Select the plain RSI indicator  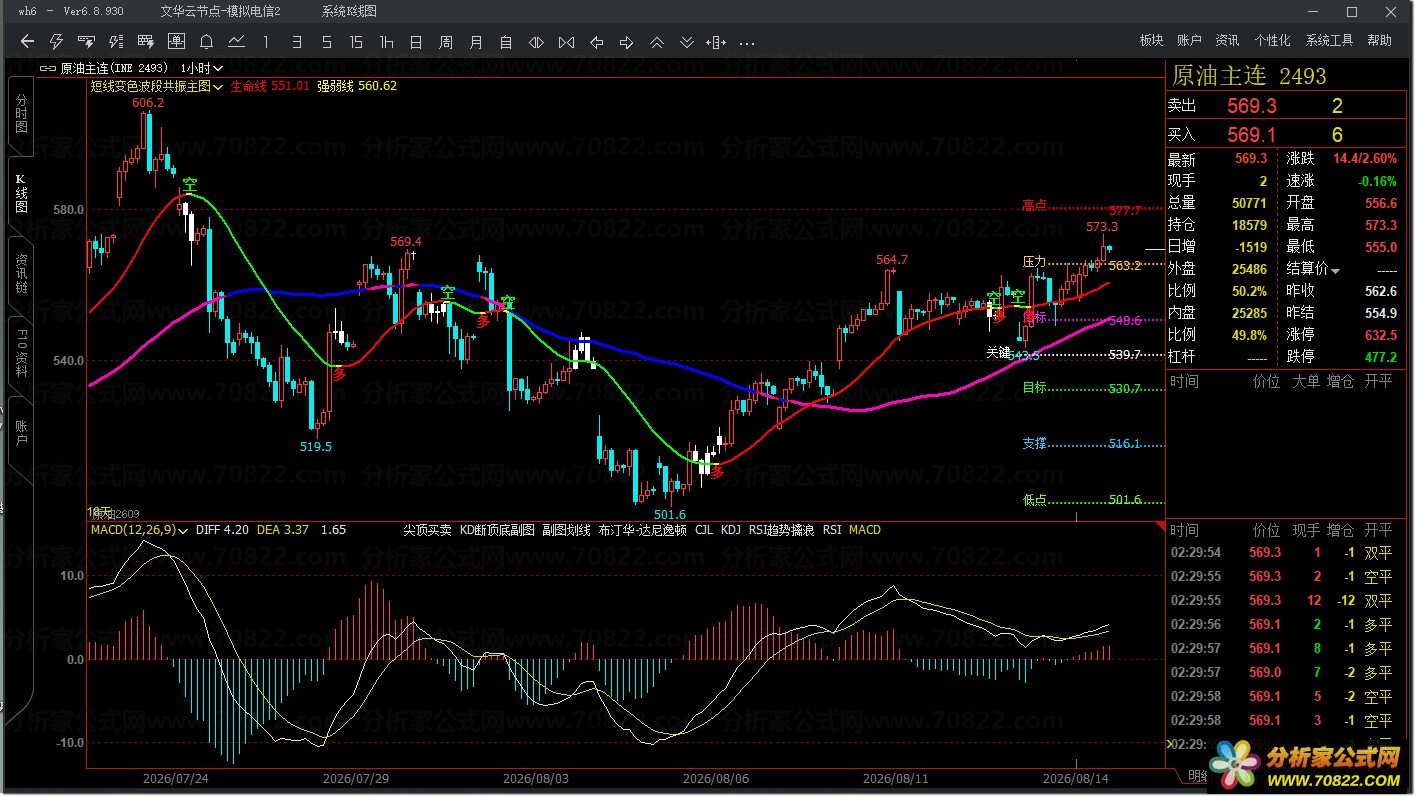pyautogui.click(x=832, y=530)
